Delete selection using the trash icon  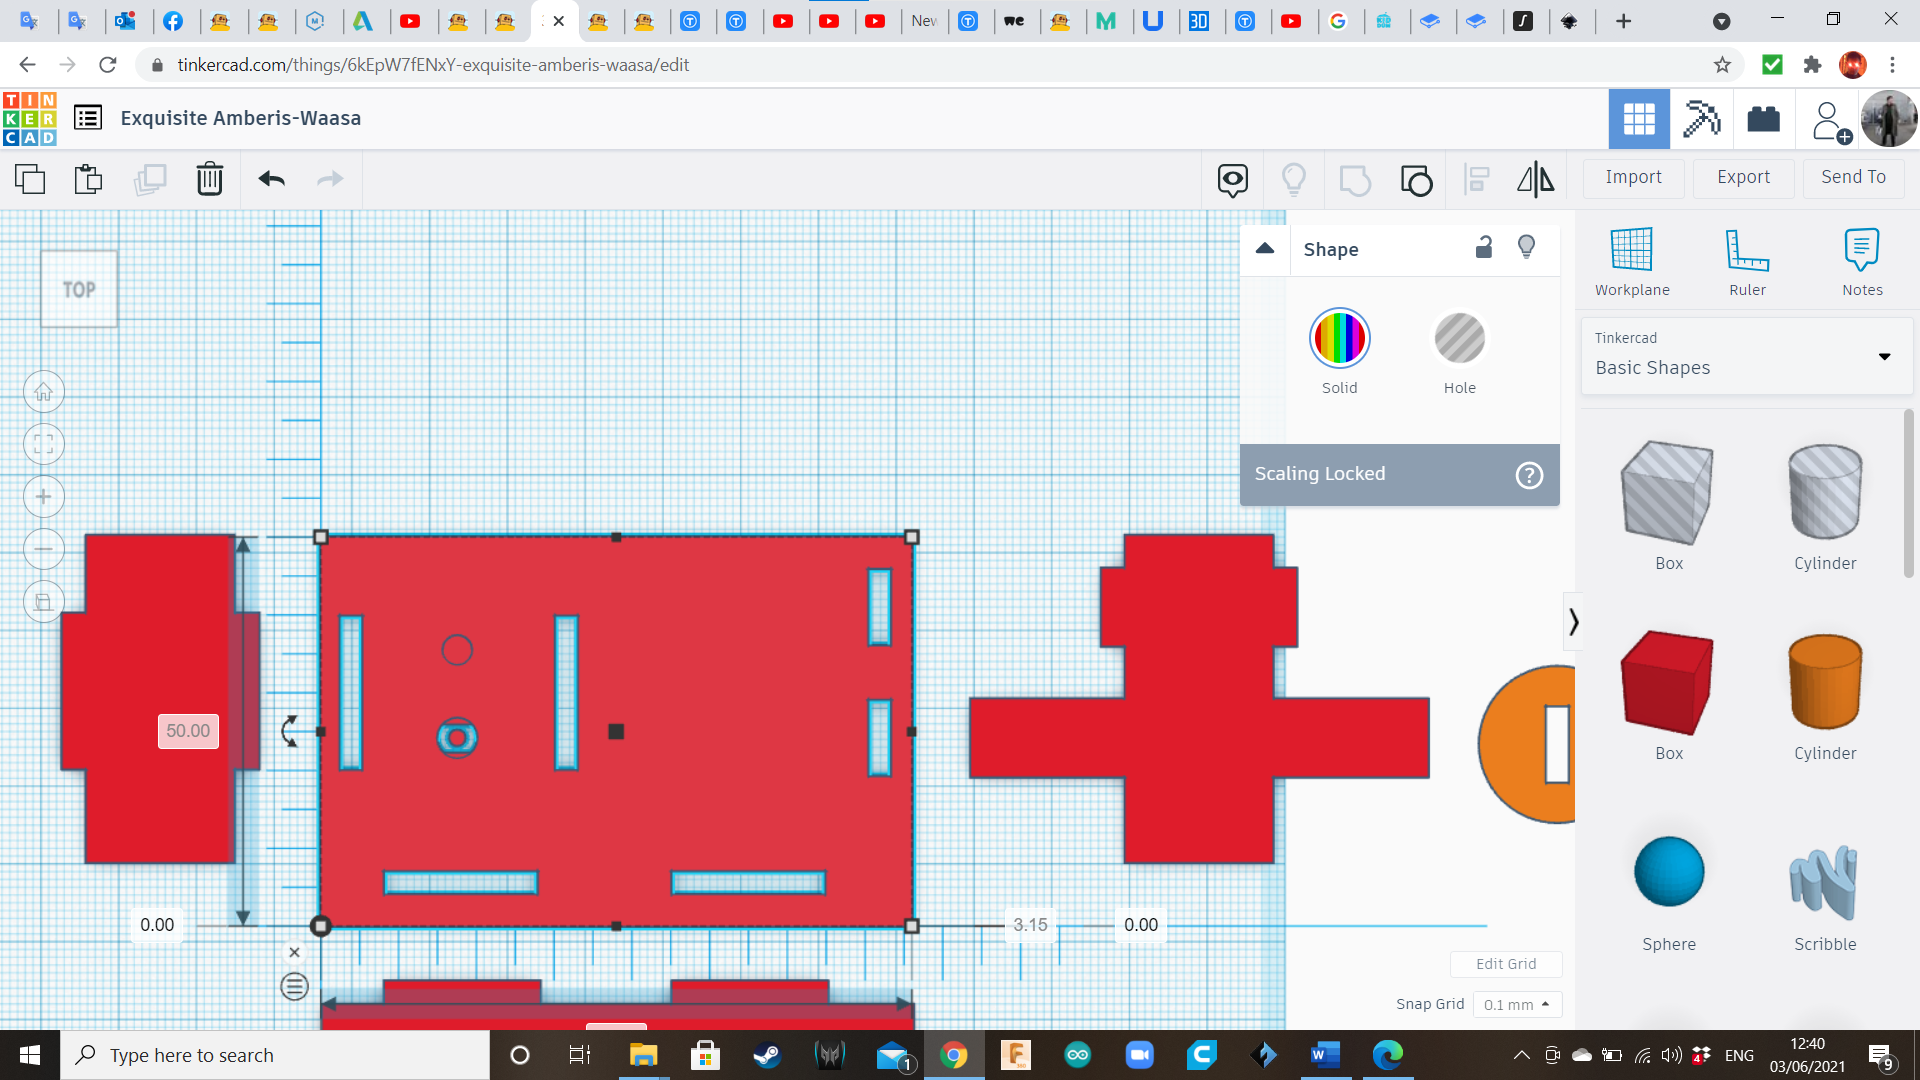click(x=209, y=179)
